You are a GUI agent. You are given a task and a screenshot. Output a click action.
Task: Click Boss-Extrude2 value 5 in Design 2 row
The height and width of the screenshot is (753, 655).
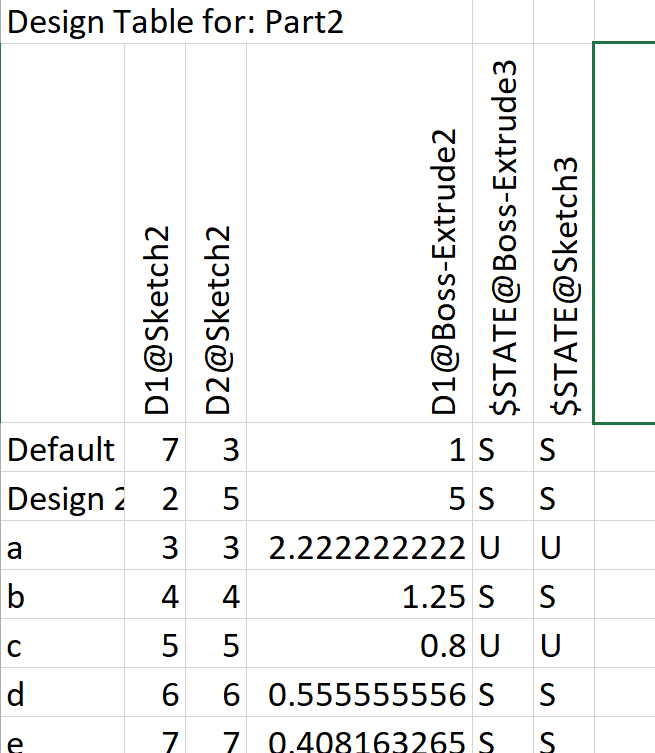pyautogui.click(x=360, y=497)
